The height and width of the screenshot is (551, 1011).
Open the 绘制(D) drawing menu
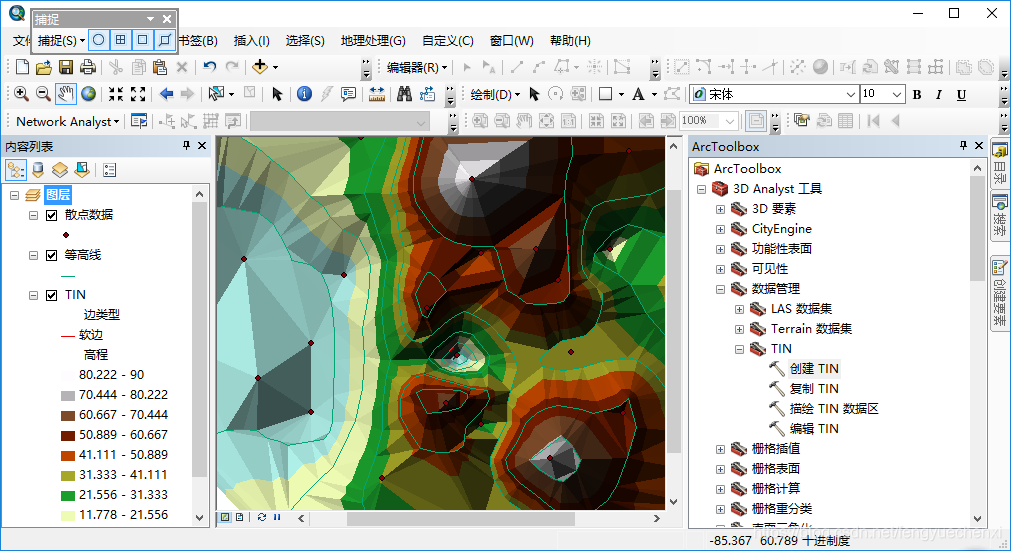pos(495,95)
